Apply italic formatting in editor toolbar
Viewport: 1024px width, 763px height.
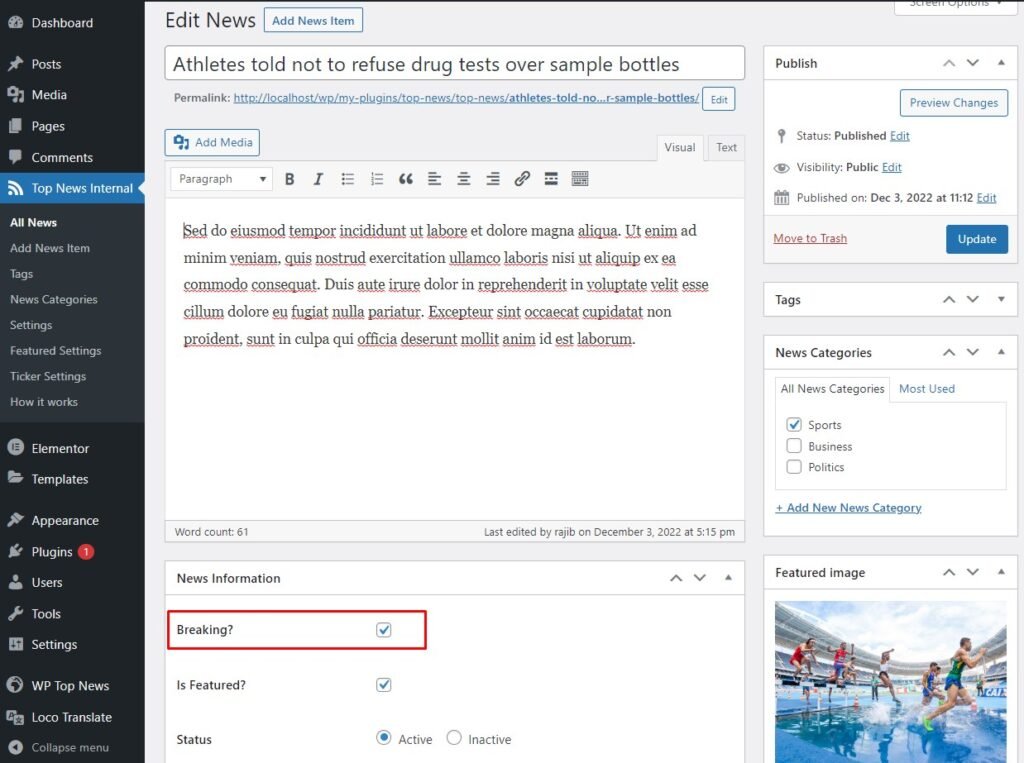click(318, 179)
